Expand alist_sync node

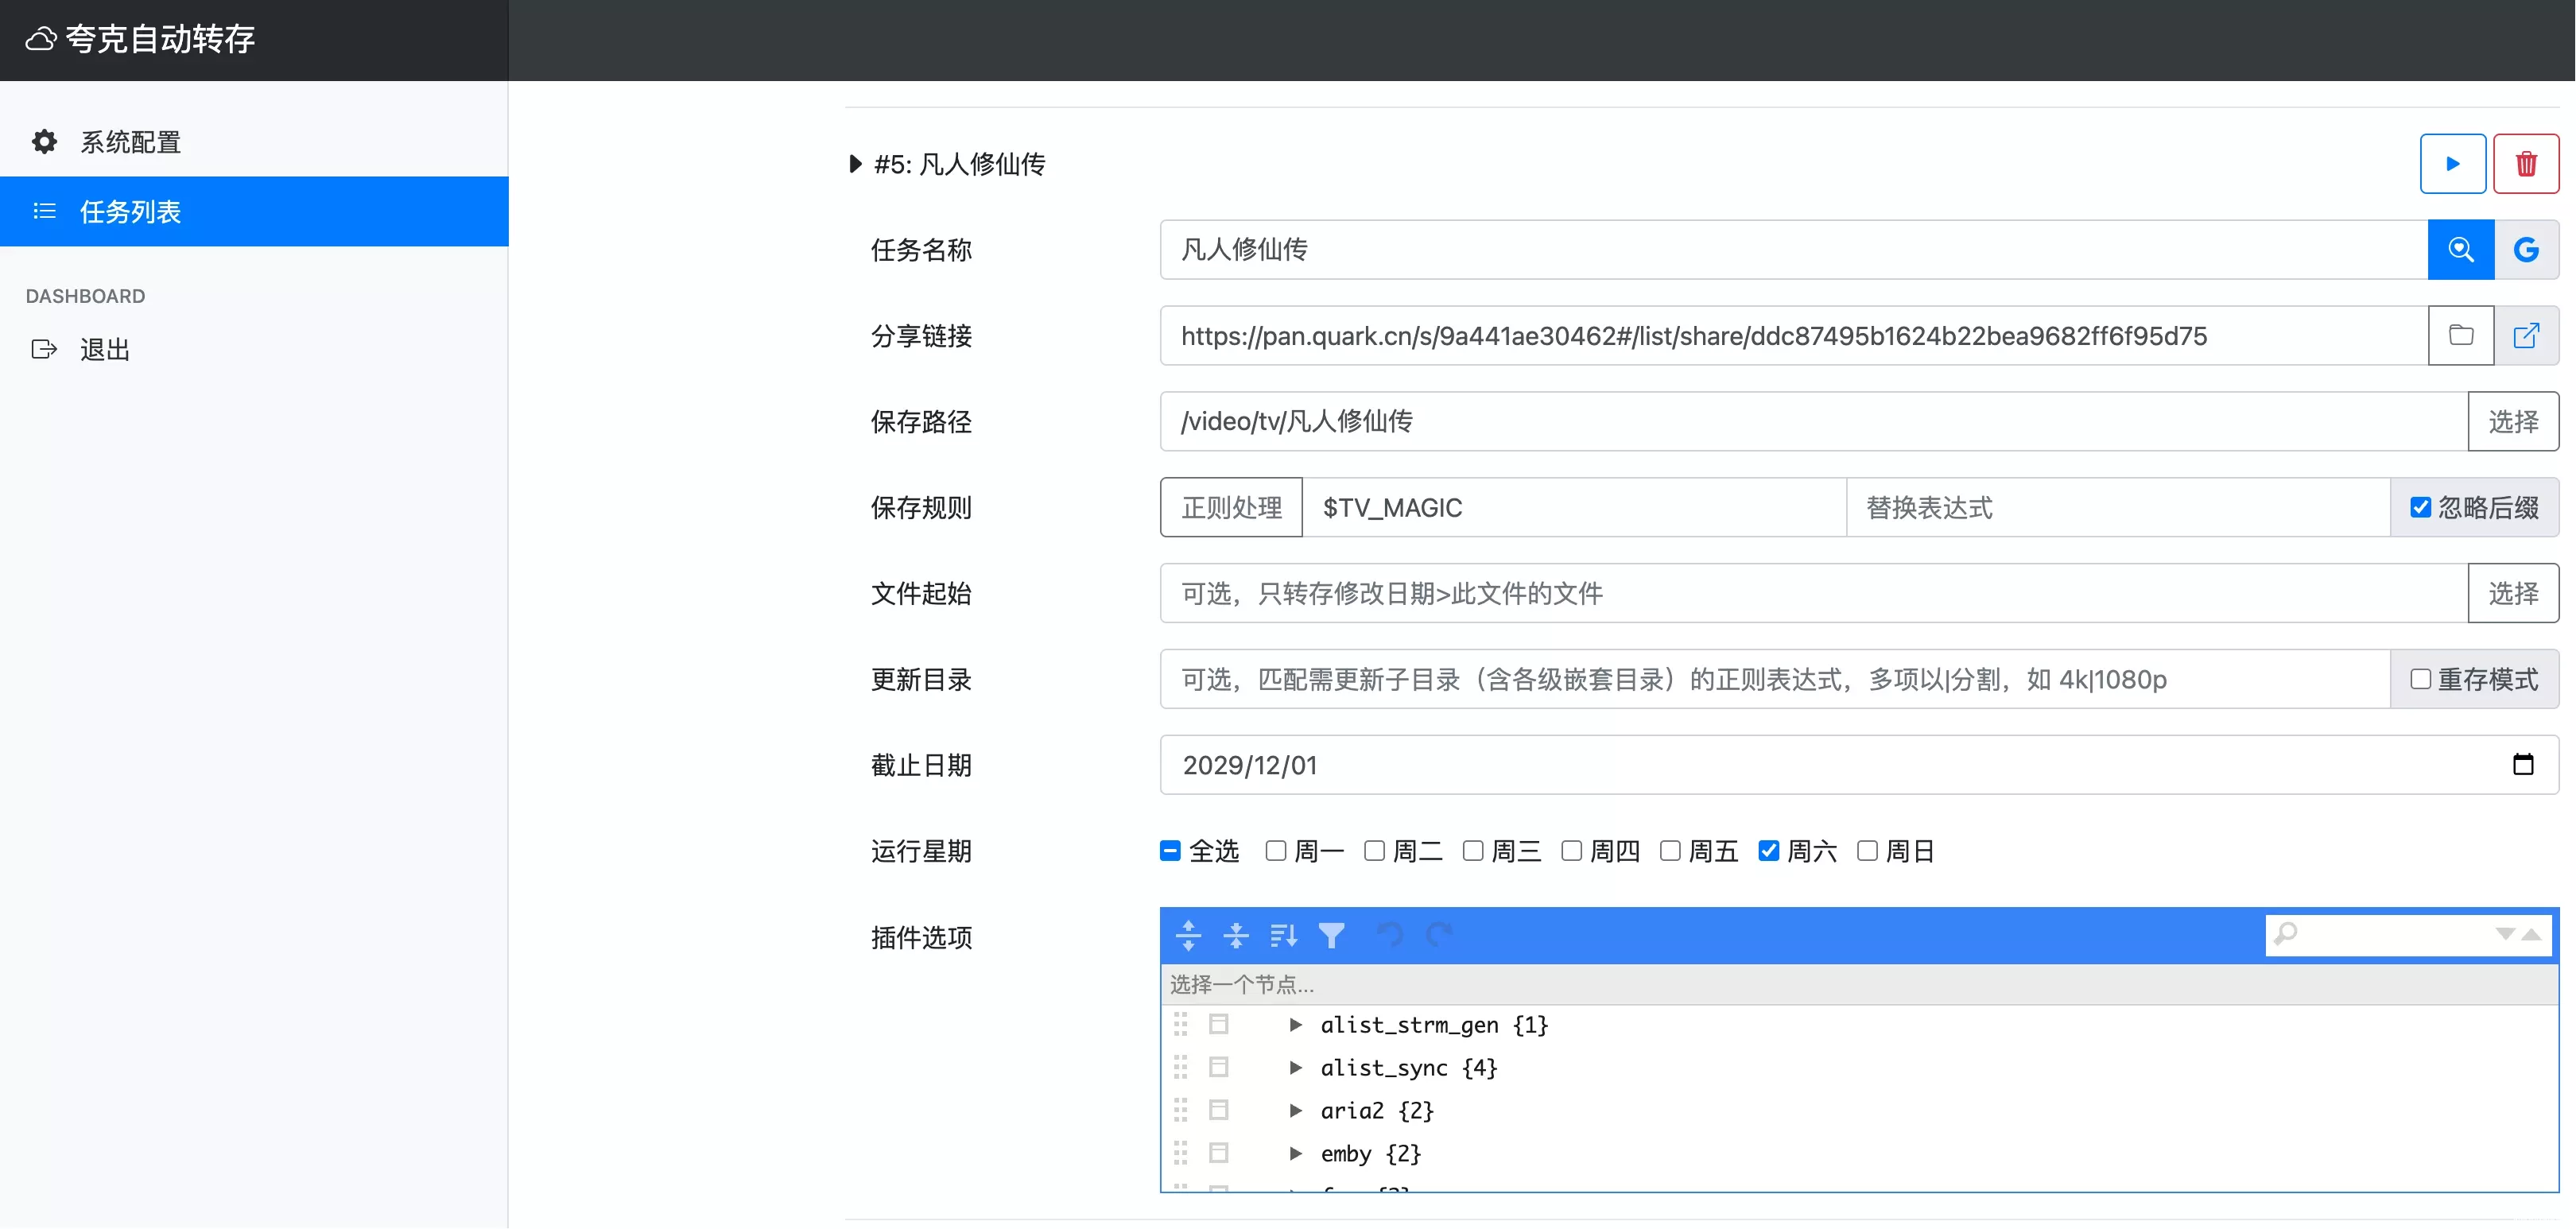pyautogui.click(x=1295, y=1067)
